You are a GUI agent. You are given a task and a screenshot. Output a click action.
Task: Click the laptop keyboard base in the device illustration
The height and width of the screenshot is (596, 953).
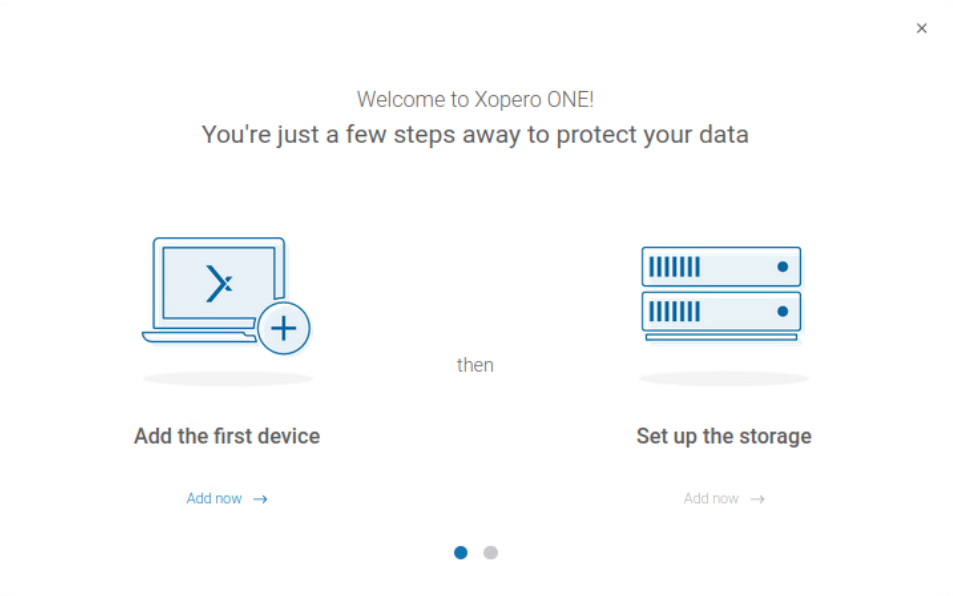pos(198,337)
